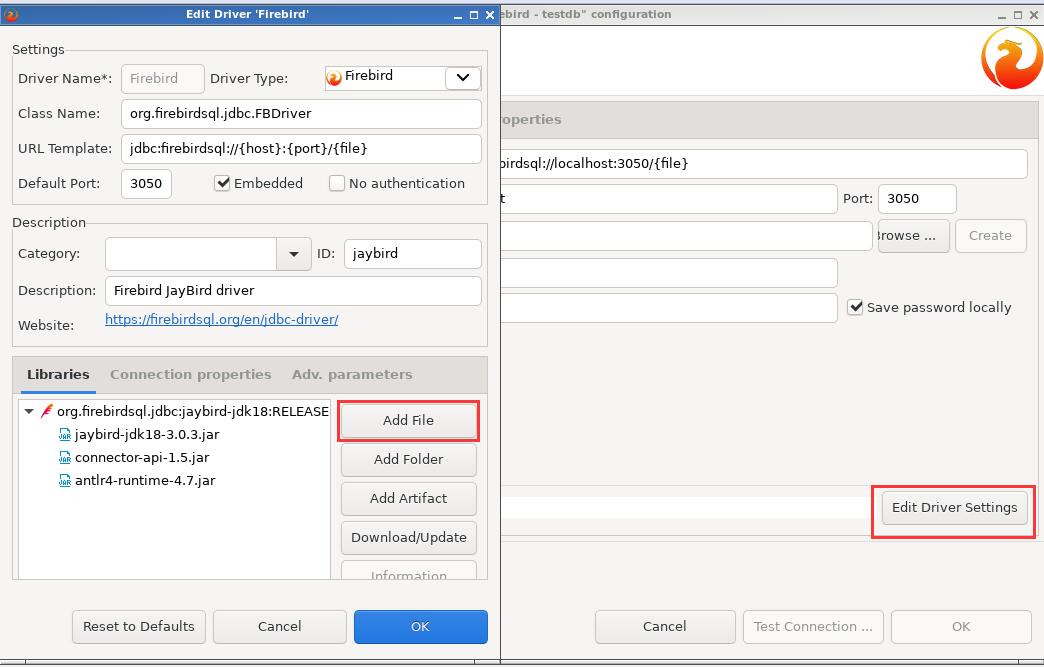Screen dimensions: 1044x667
Task: Click the grayed OK button in the configuration window
Action: (x=961, y=626)
